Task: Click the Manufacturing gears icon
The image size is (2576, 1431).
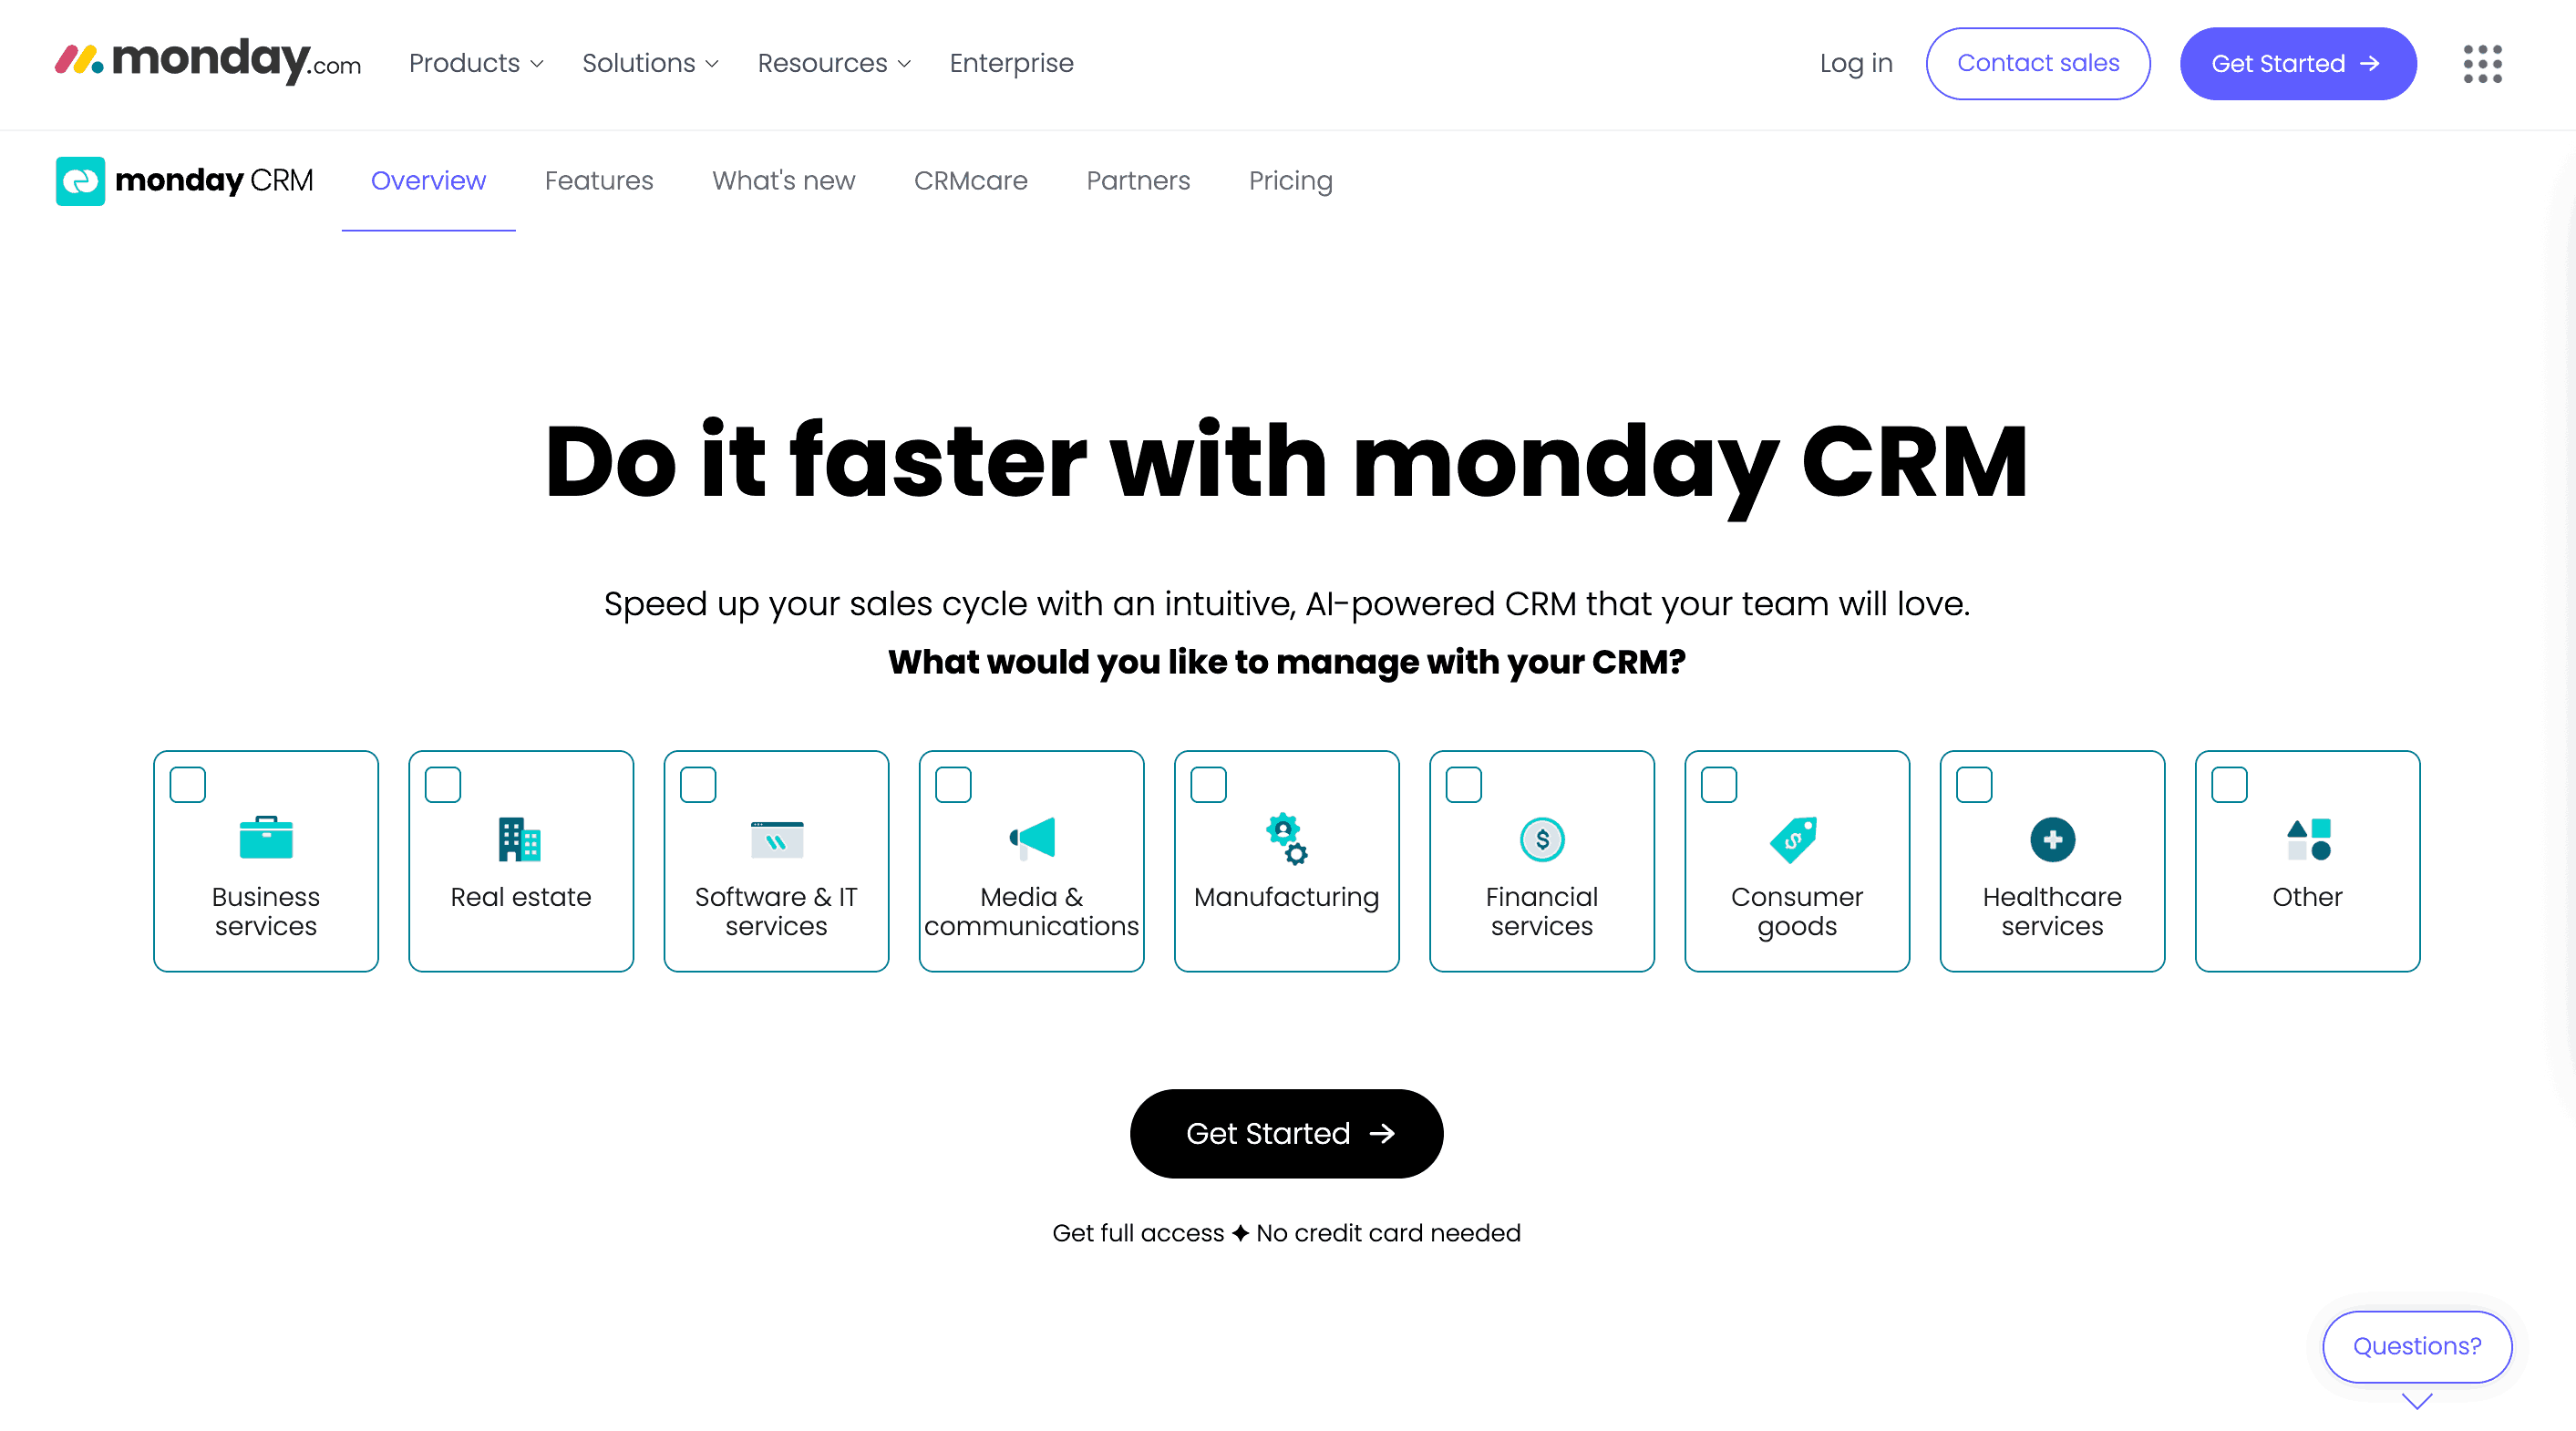Action: pyautogui.click(x=1287, y=838)
